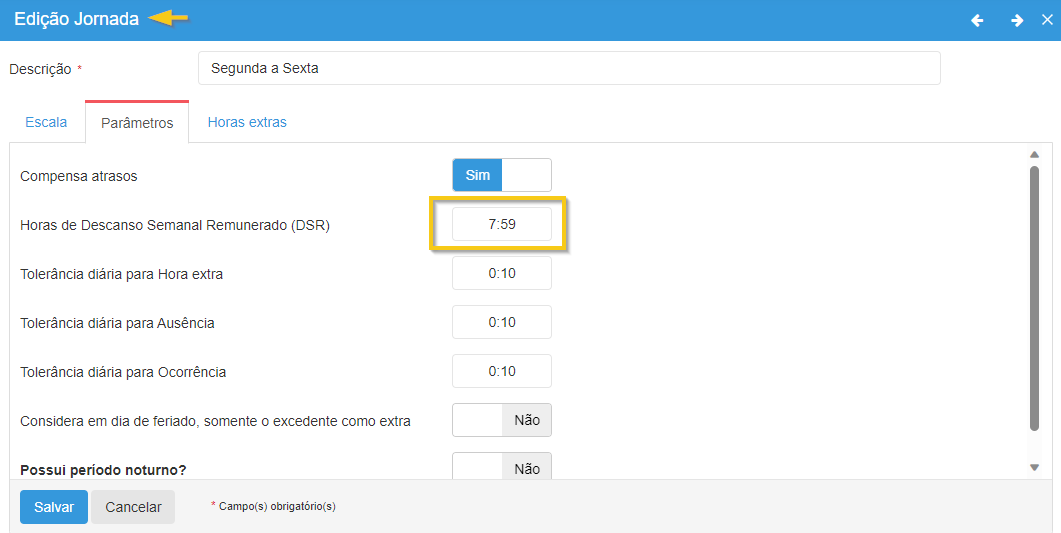Go to the previous record arrow
The width and height of the screenshot is (1061, 533).
click(x=977, y=20)
